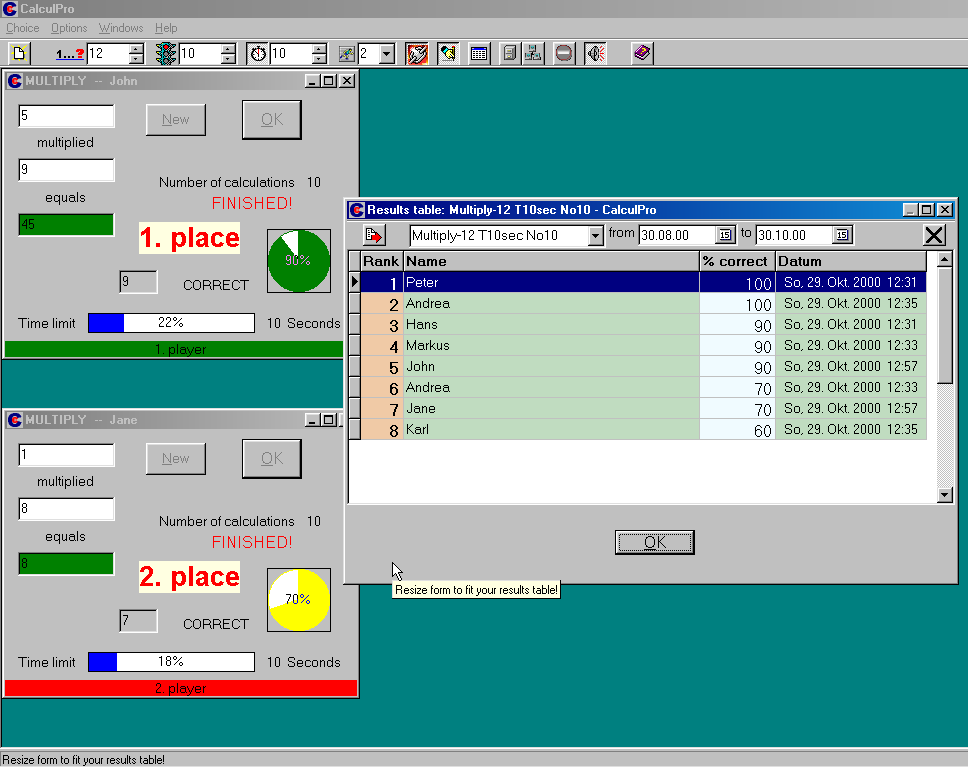The image size is (968, 768).
Task: Click New in John's MULTIPLY window
Action: pyautogui.click(x=176, y=119)
